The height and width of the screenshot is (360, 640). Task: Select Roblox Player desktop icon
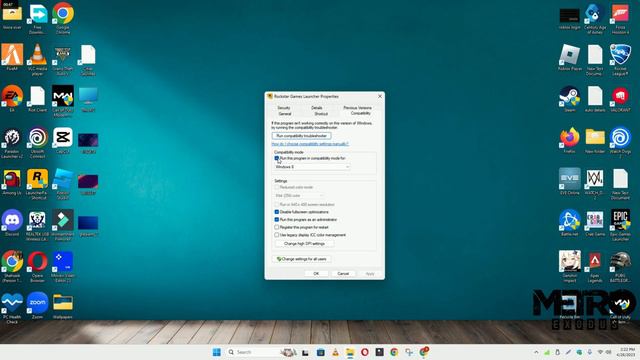coord(569,57)
